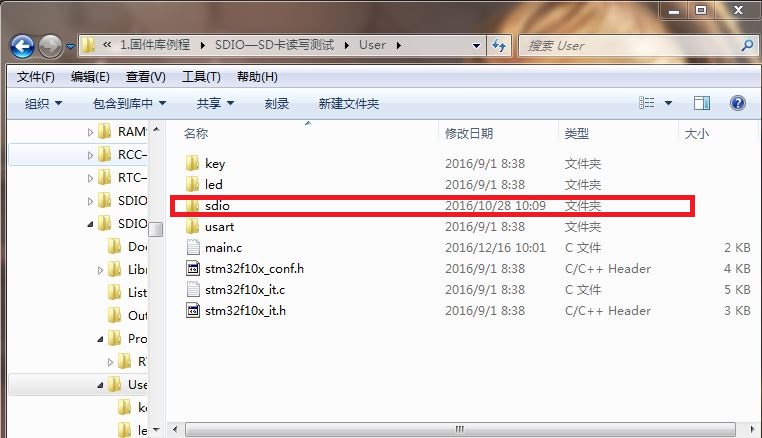Click the horizontal scrollbar thumb
762x438 pixels.
tap(460, 429)
